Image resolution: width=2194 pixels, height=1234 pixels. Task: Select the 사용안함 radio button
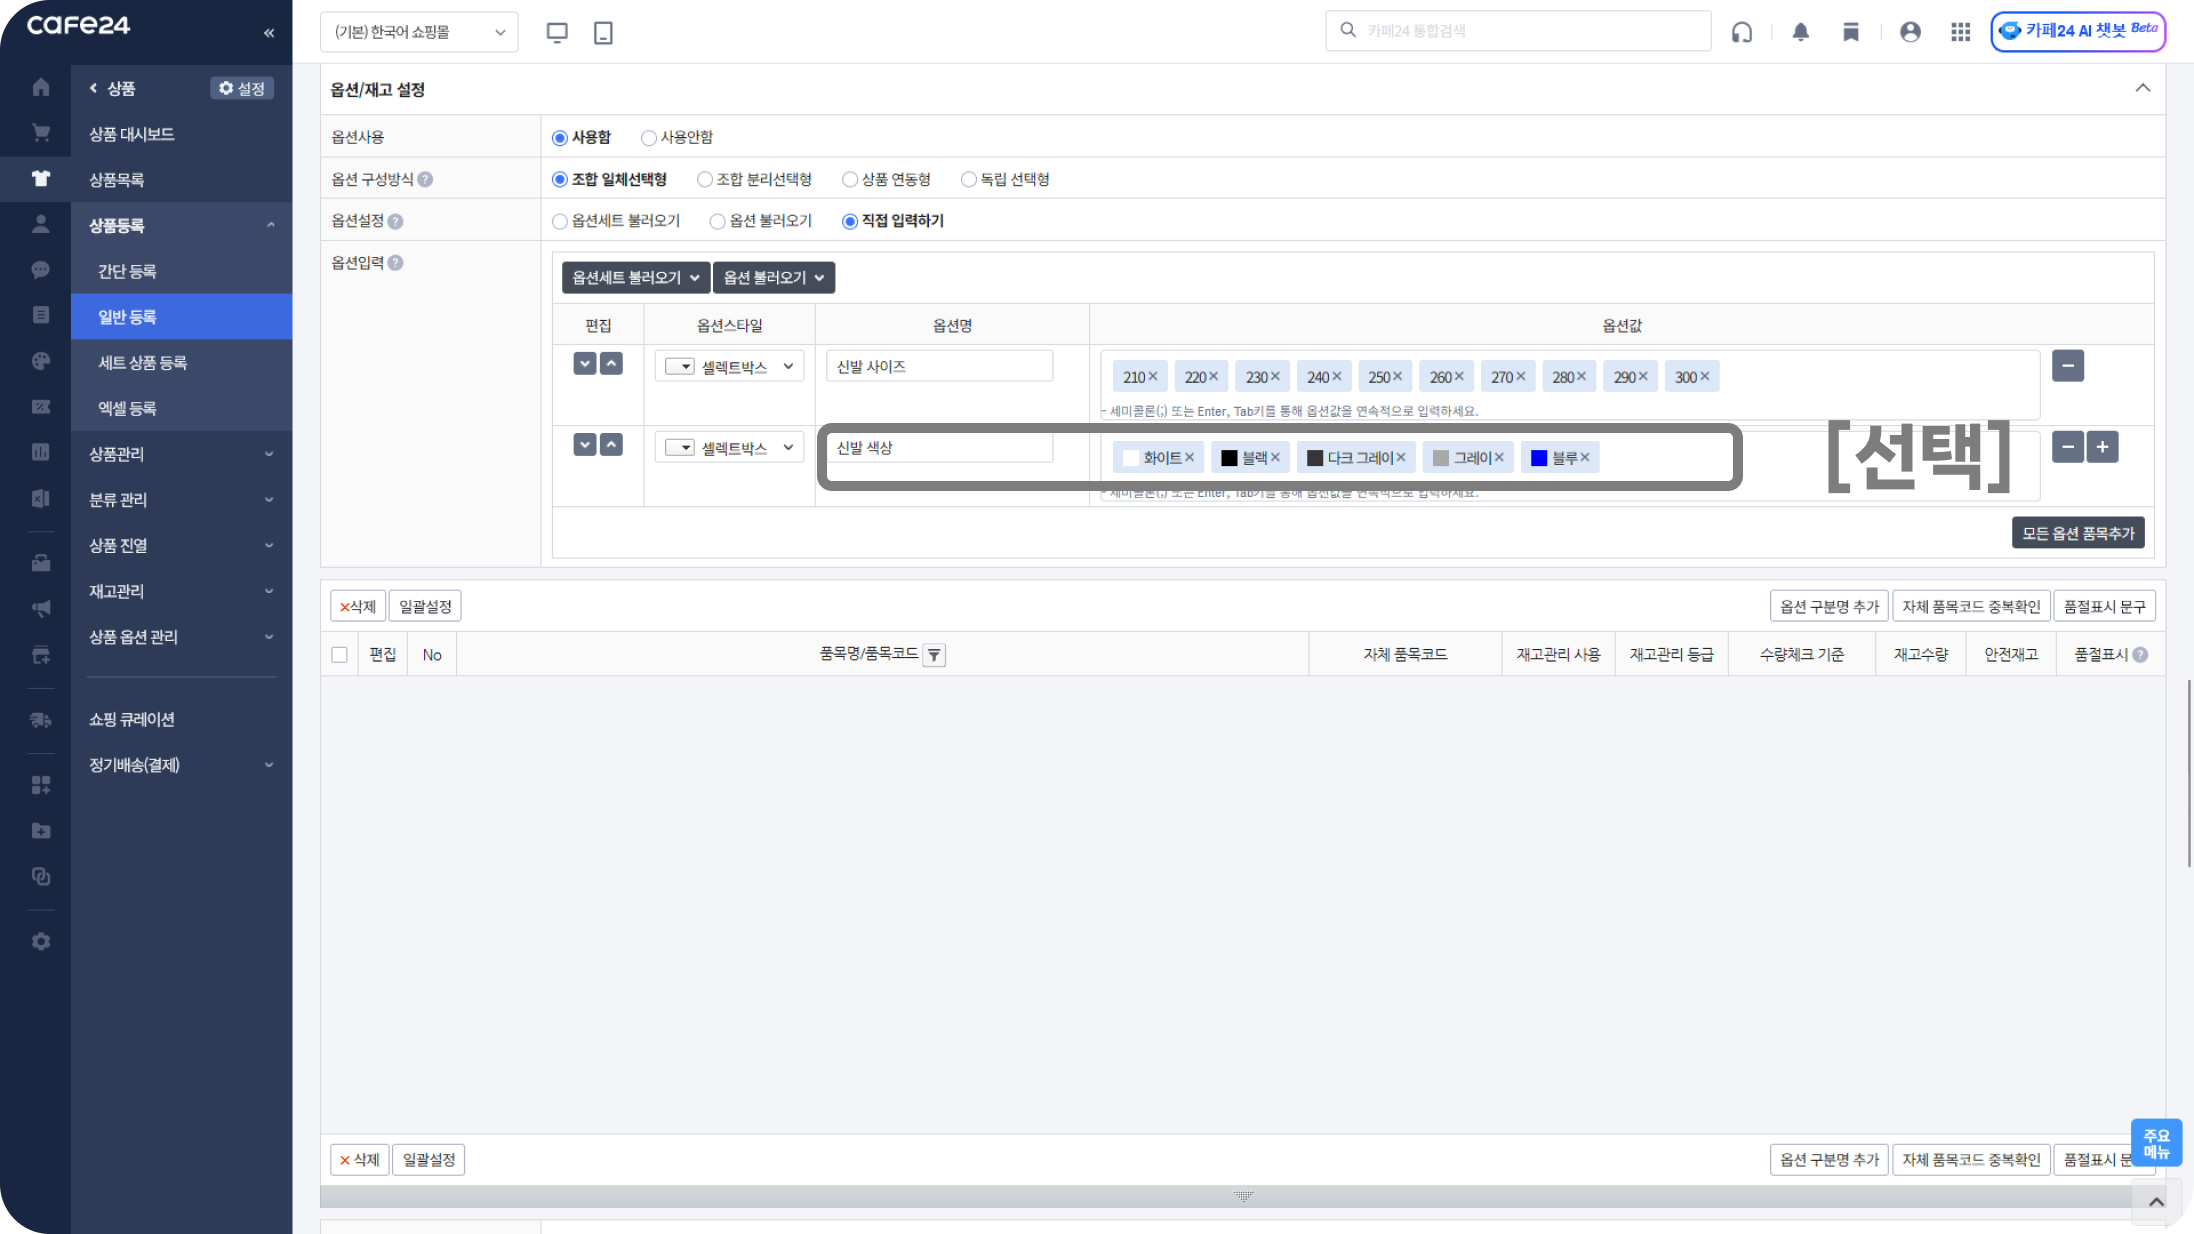[649, 138]
